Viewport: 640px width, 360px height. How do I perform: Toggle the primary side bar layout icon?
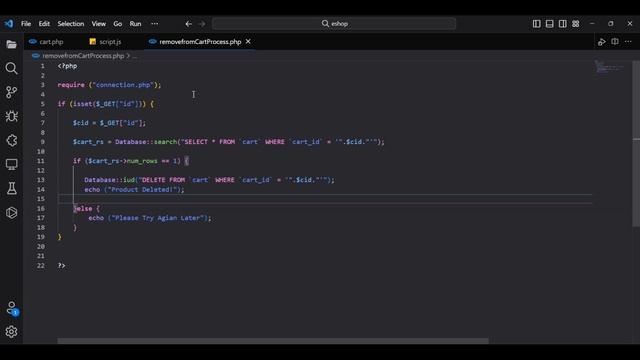pos(536,24)
